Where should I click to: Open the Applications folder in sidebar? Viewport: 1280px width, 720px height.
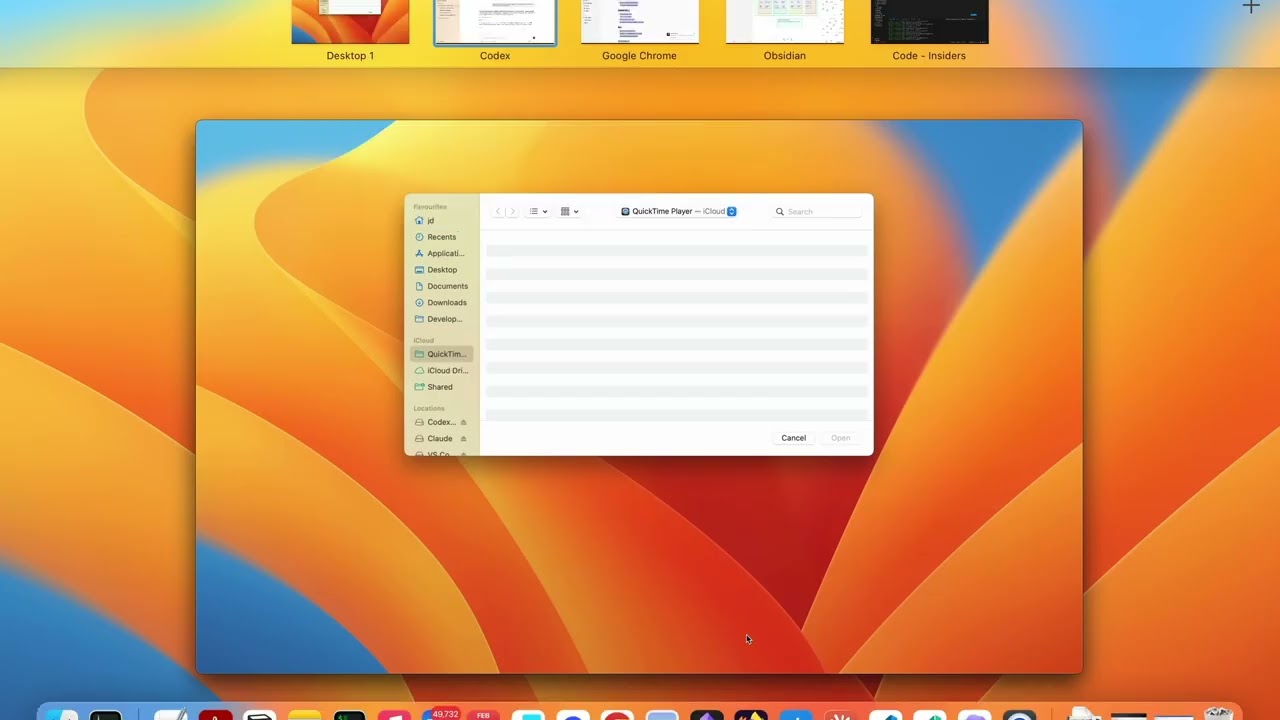tap(441, 253)
